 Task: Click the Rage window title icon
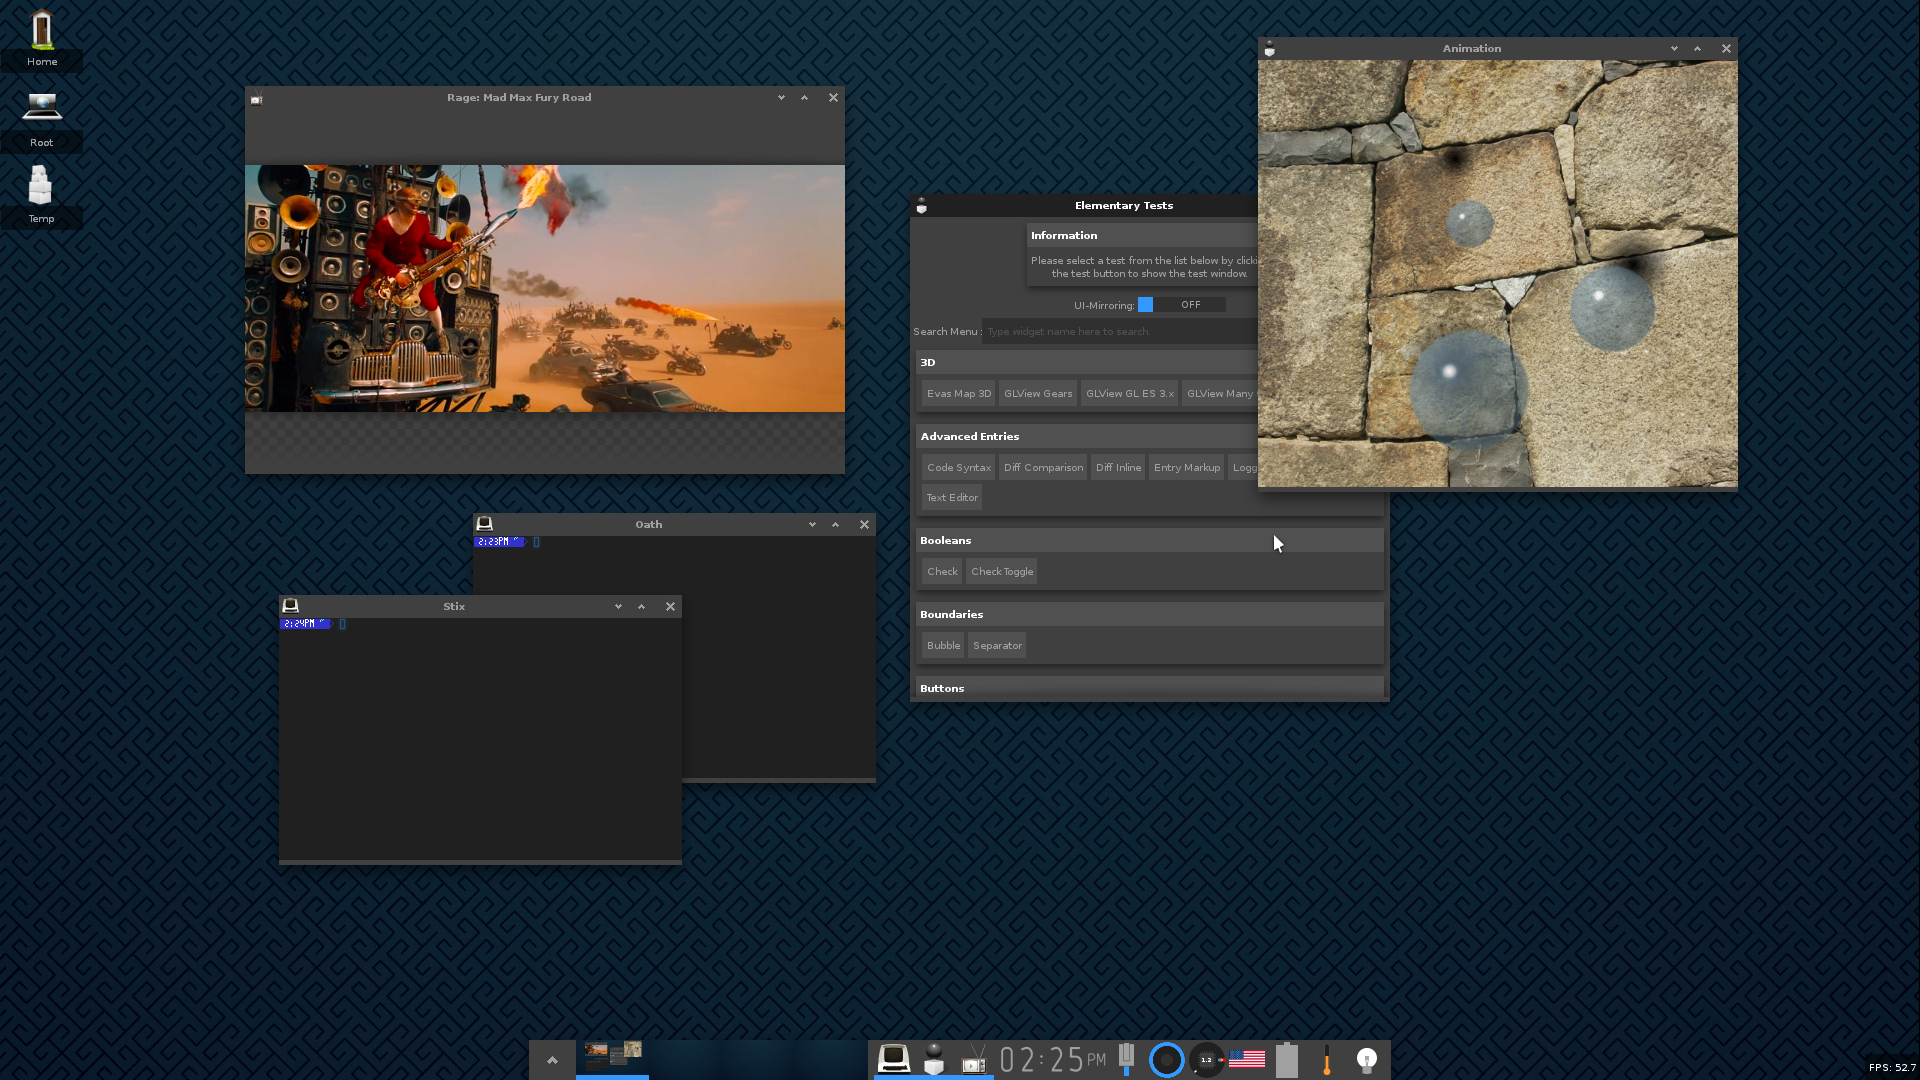tap(257, 98)
